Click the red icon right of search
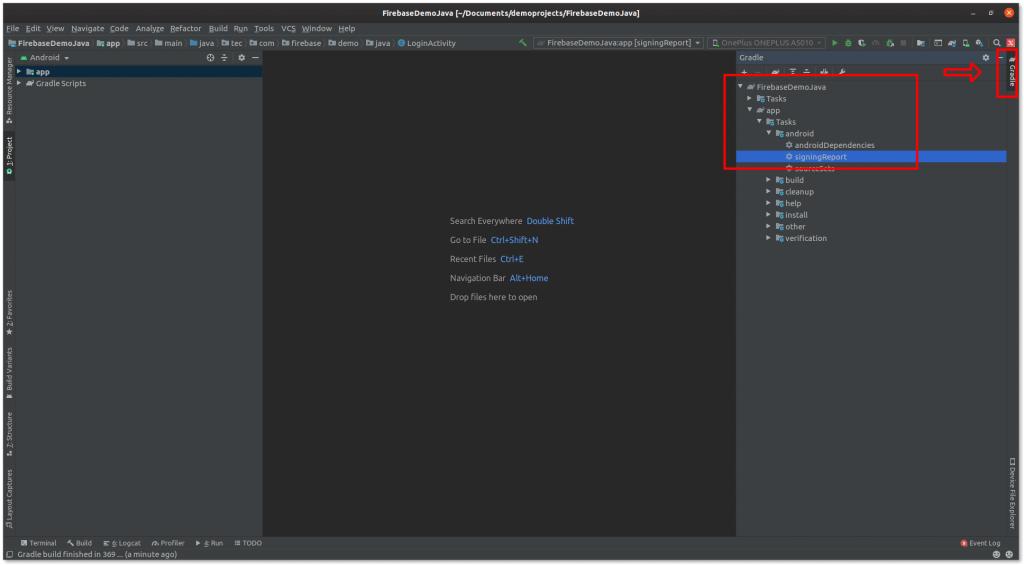The image size is (1024, 565). click(1010, 43)
